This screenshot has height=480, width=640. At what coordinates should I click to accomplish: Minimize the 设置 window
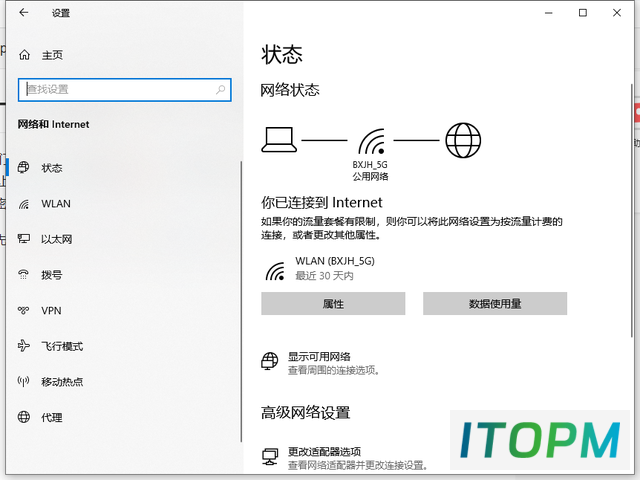click(x=549, y=13)
